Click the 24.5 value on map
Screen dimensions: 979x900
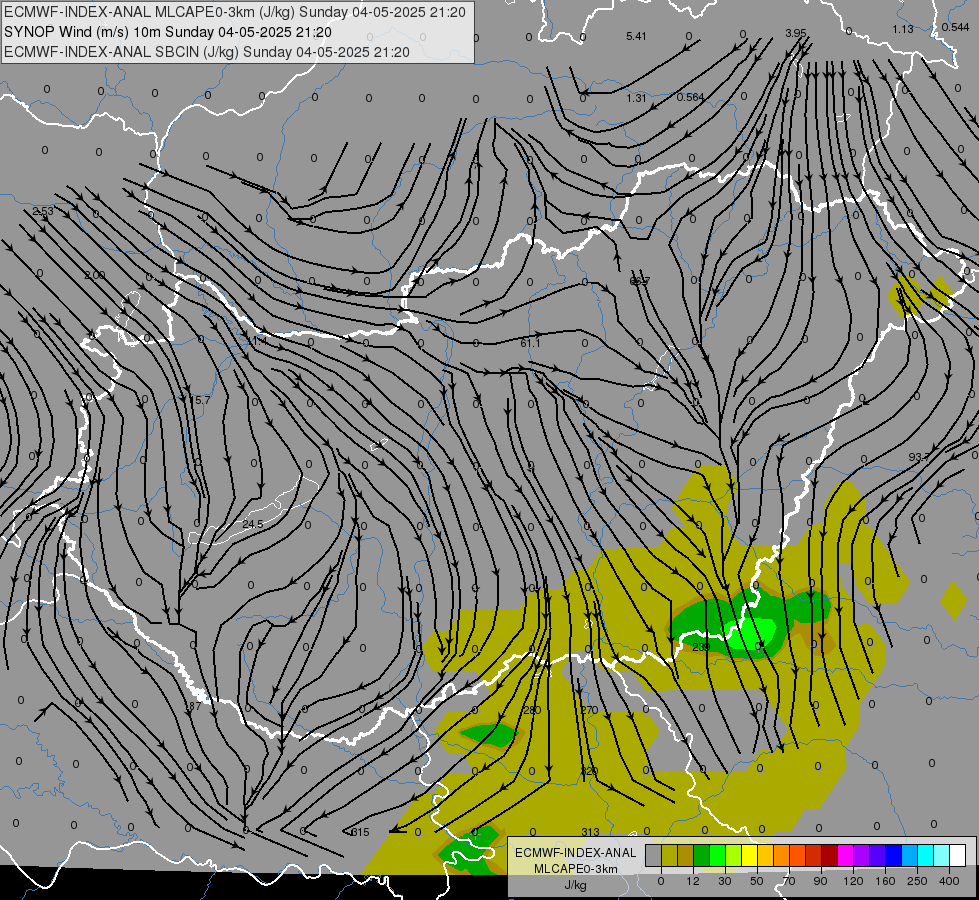252,524
